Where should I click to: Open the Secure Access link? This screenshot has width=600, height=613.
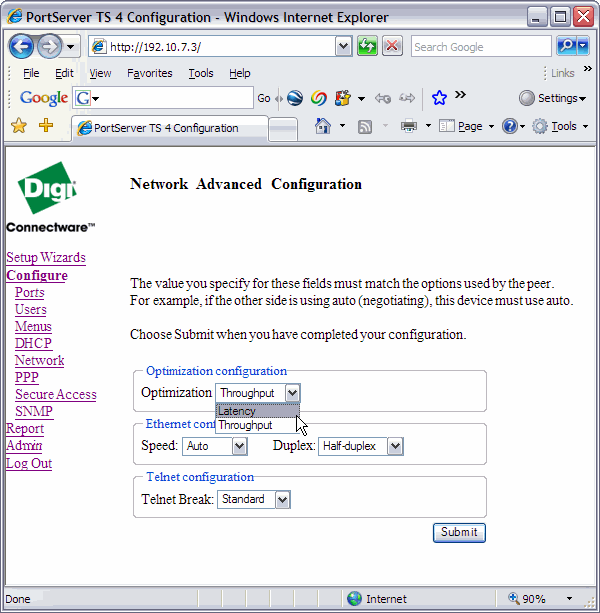tap(56, 394)
